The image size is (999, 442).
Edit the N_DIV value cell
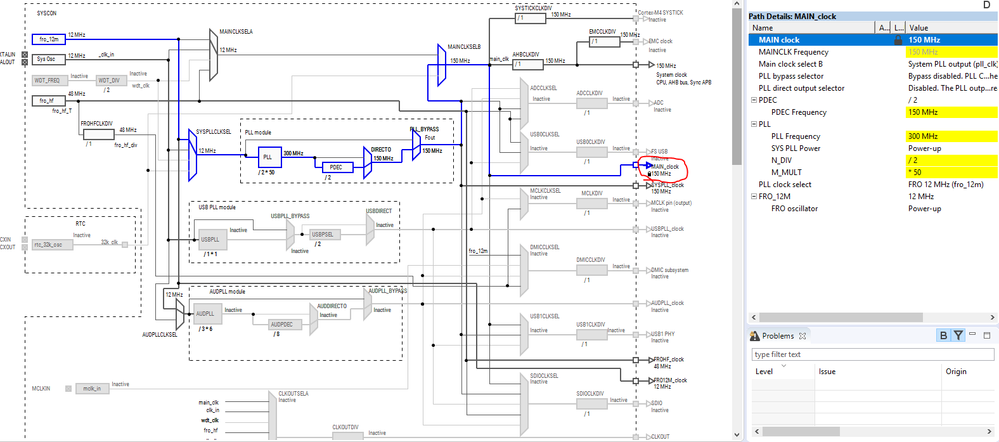pyautogui.click(x=952, y=160)
